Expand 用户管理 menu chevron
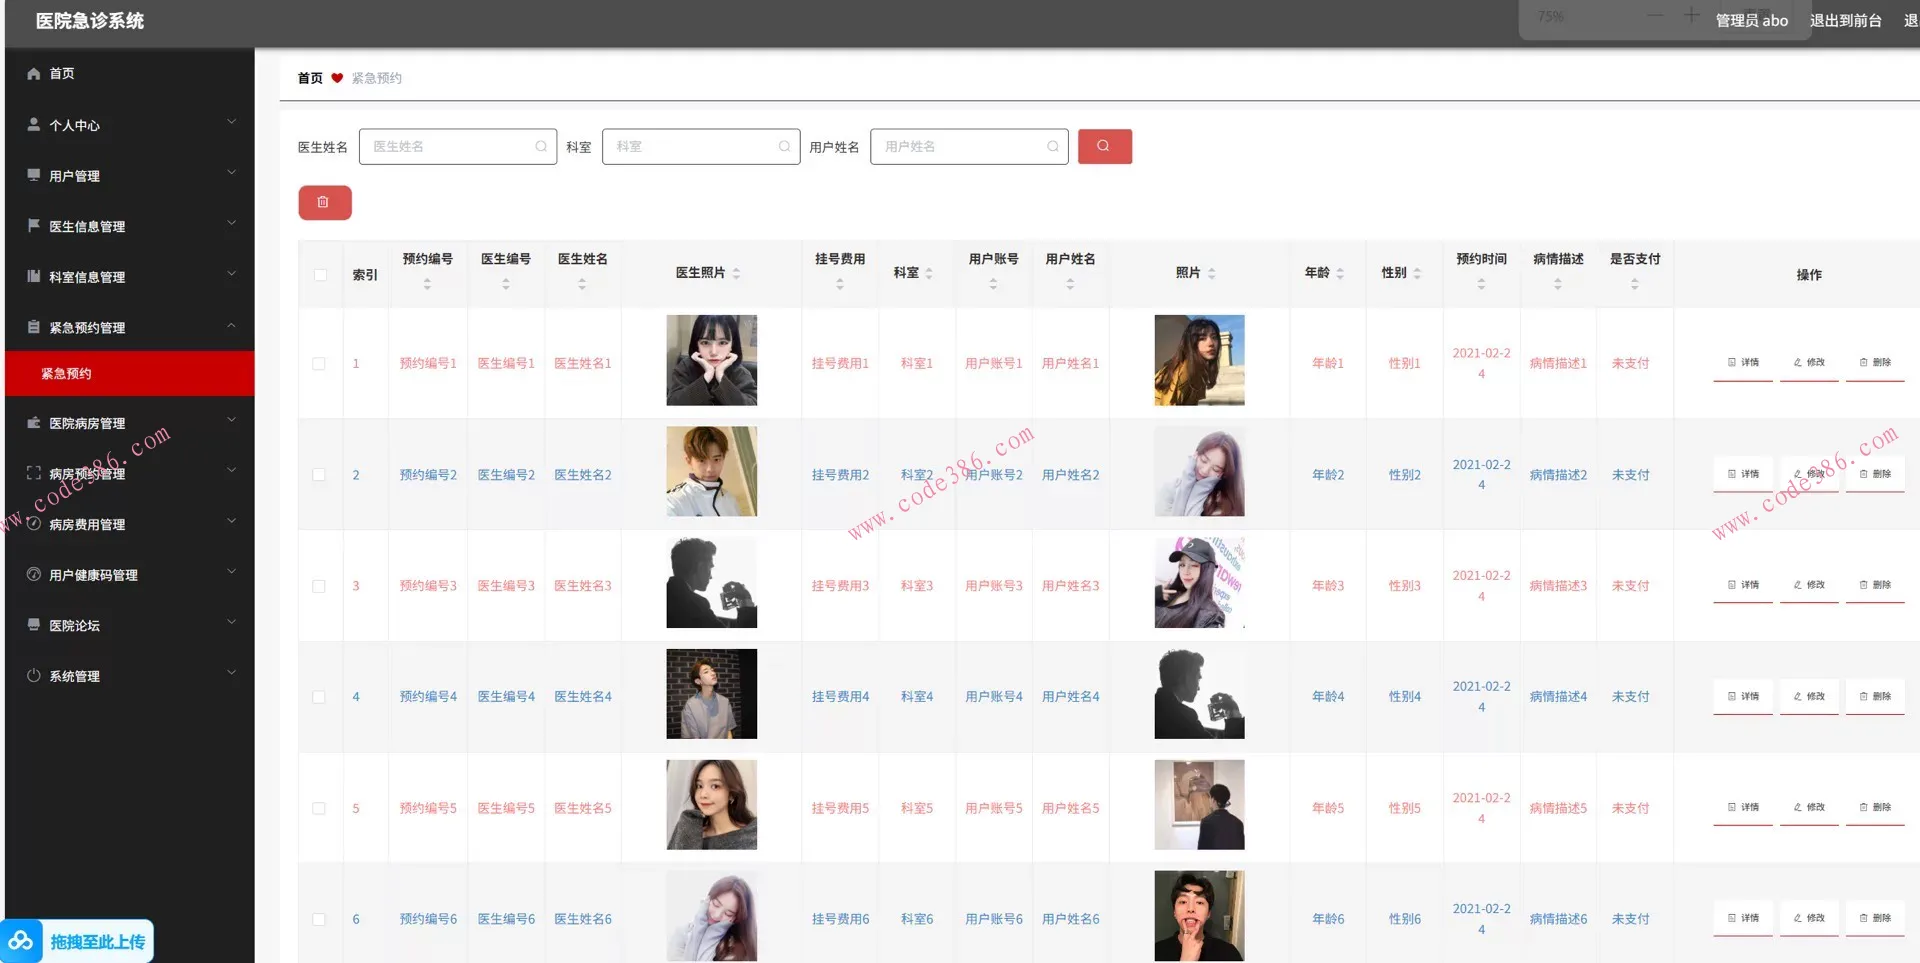 (x=232, y=173)
